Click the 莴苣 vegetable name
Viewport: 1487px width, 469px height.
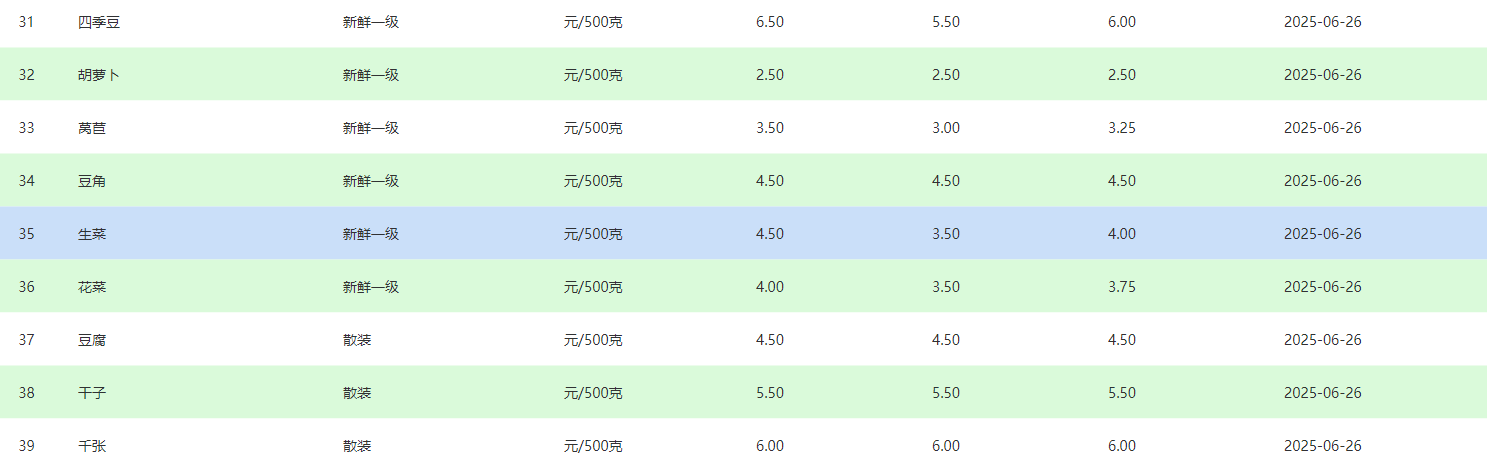92,128
